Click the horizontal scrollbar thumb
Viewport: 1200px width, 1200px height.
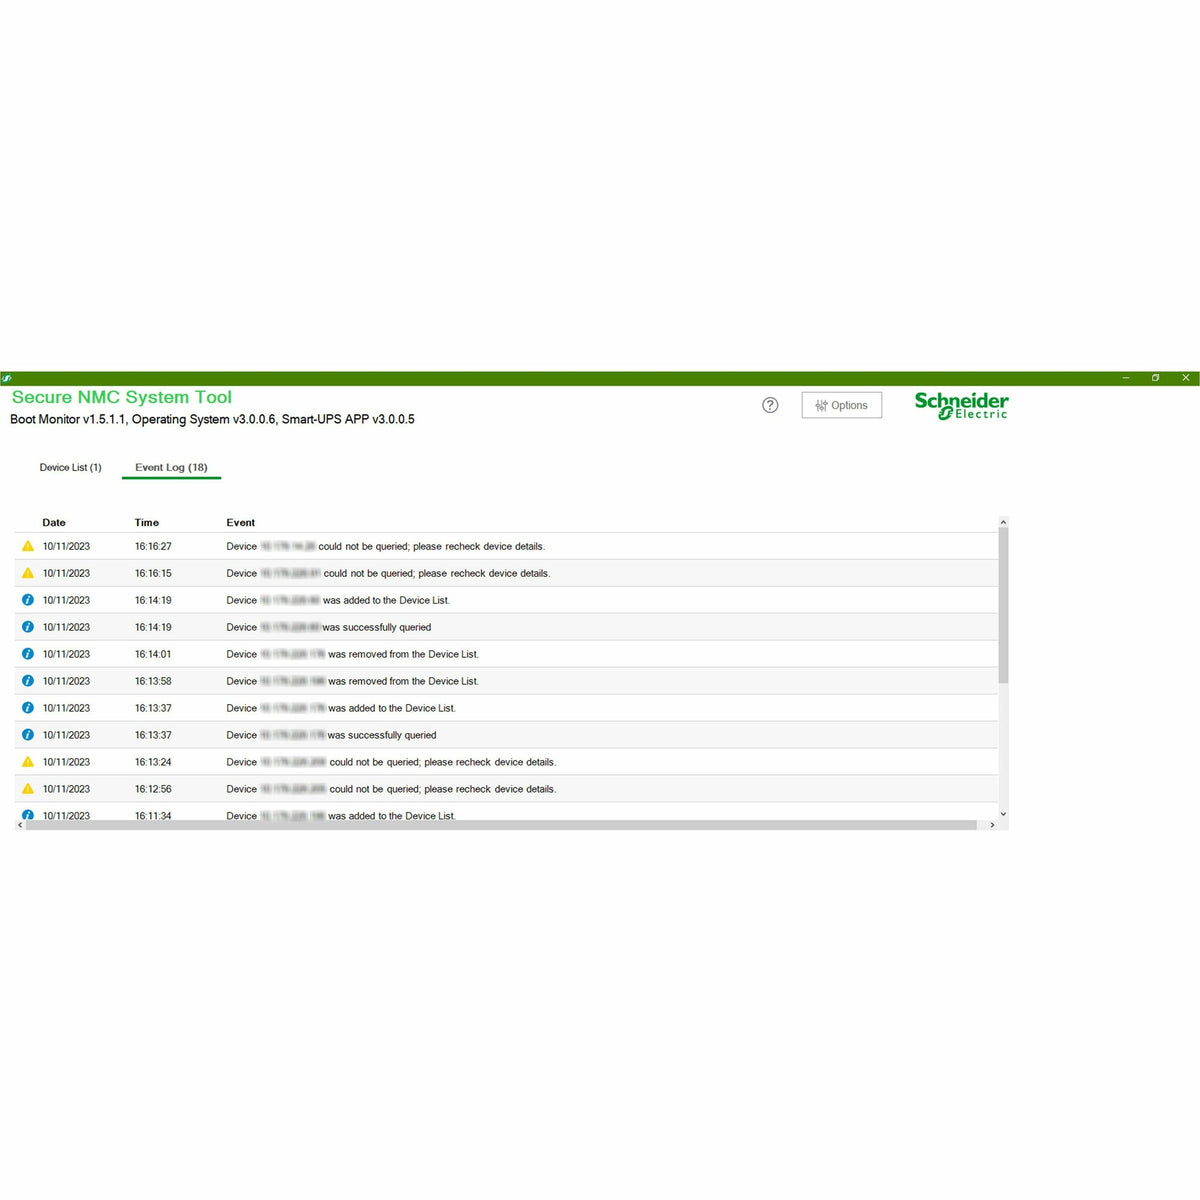pyautogui.click(x=501, y=825)
